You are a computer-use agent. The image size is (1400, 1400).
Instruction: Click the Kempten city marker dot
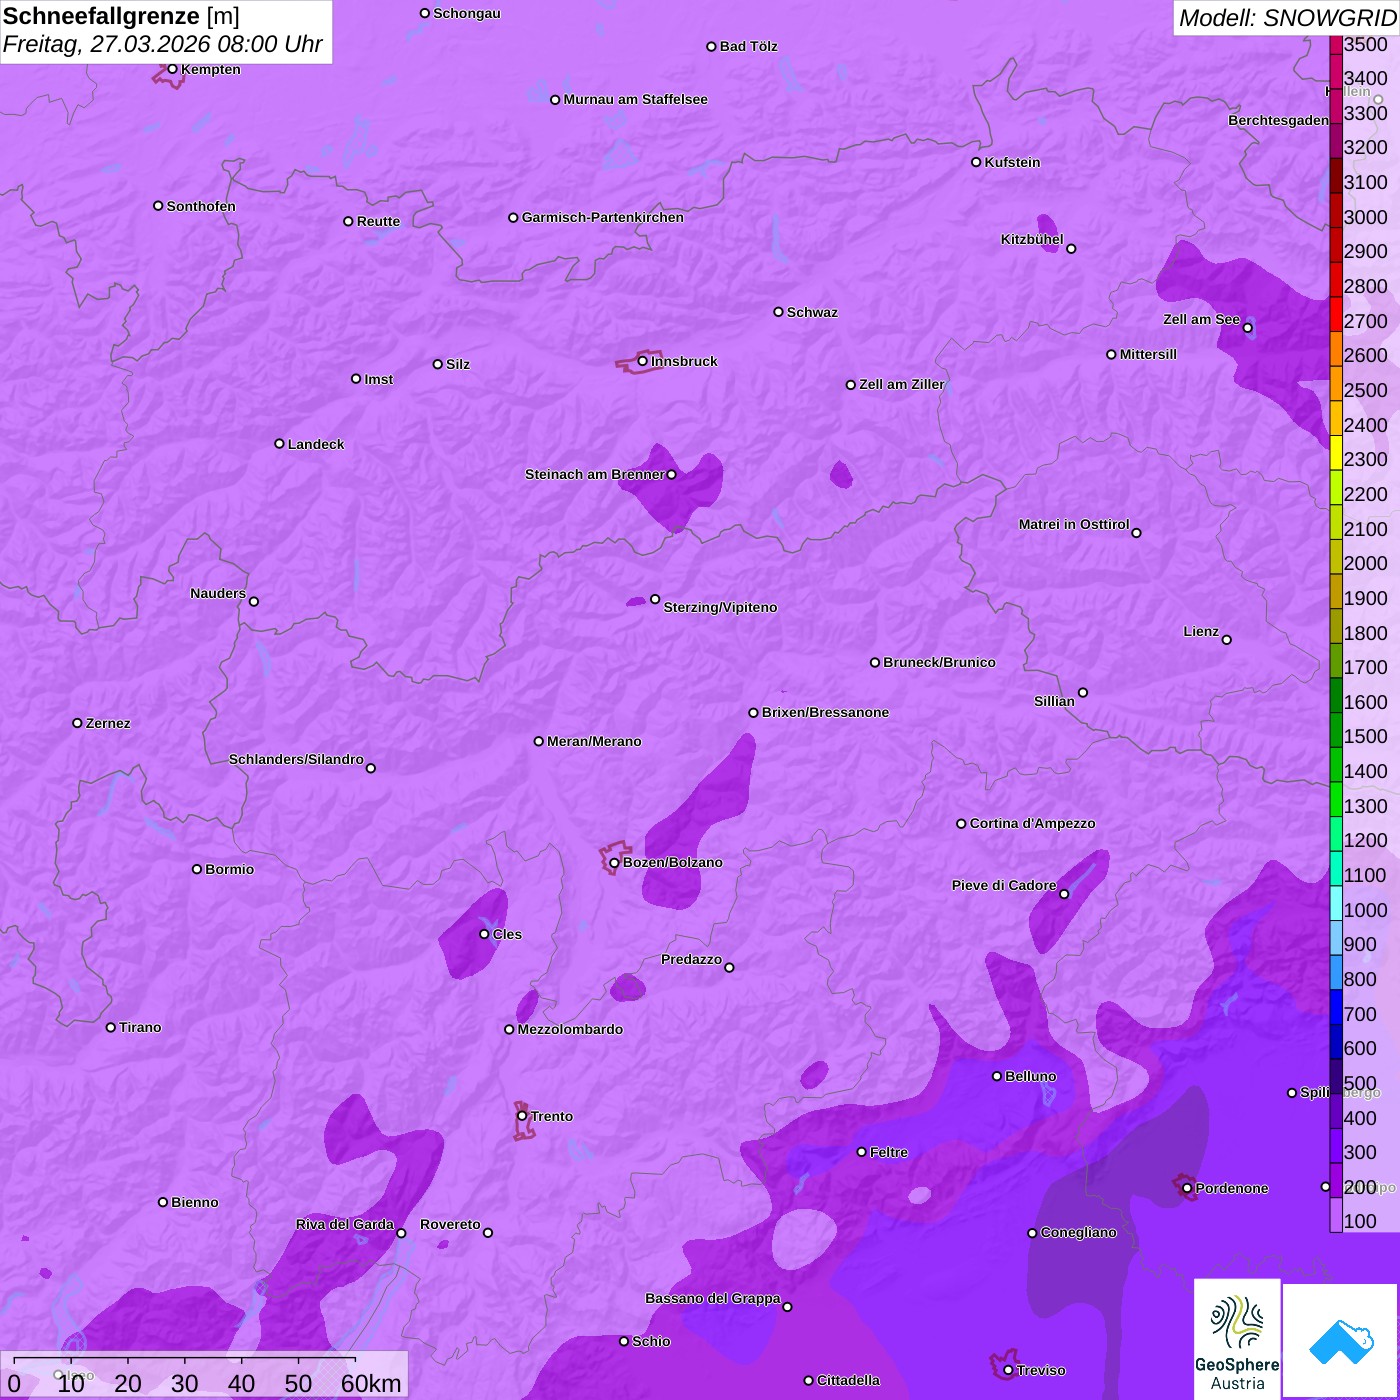tap(172, 69)
